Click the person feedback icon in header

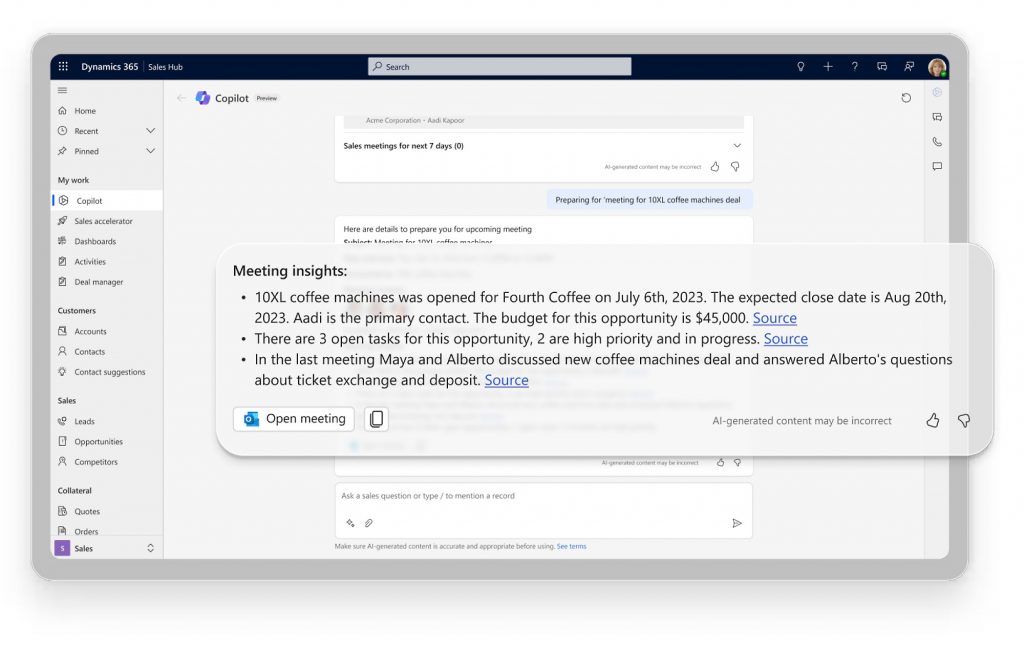coord(908,66)
